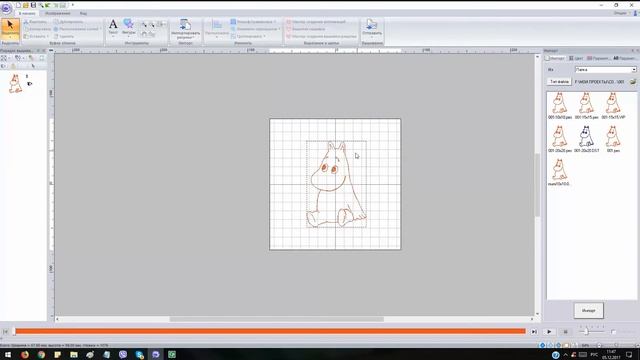Screen dimensions: 640x360
Task: Click the Удалить command in clipboard group
Action: click(x=64, y=36)
